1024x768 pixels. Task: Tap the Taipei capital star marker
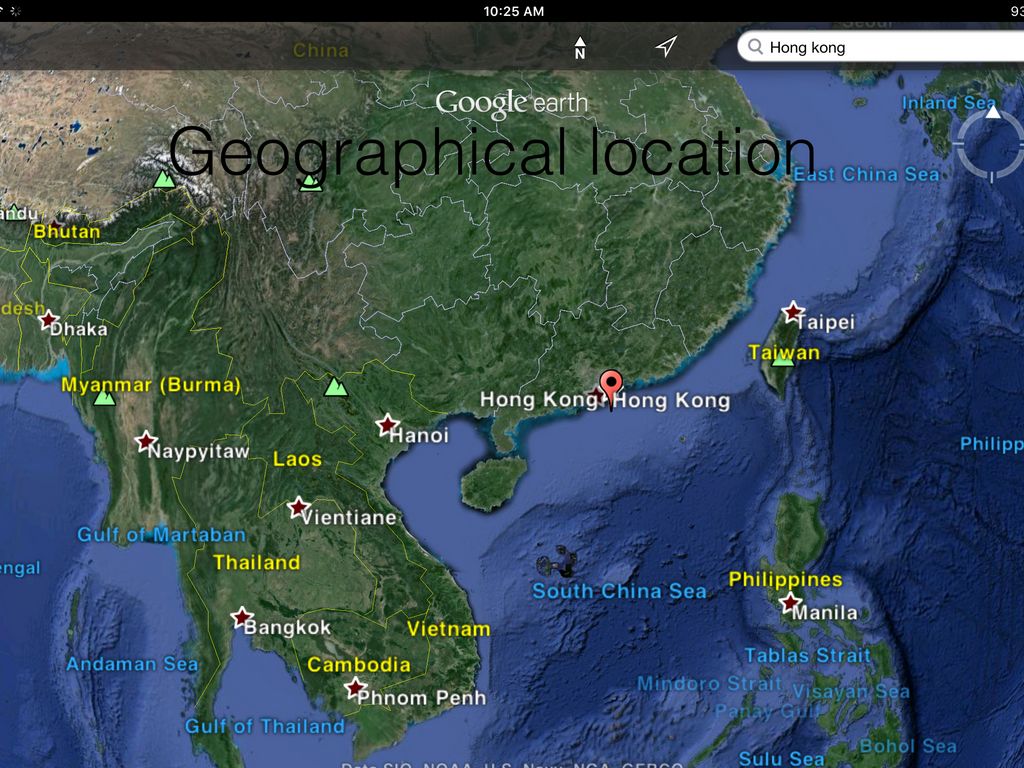pyautogui.click(x=793, y=312)
